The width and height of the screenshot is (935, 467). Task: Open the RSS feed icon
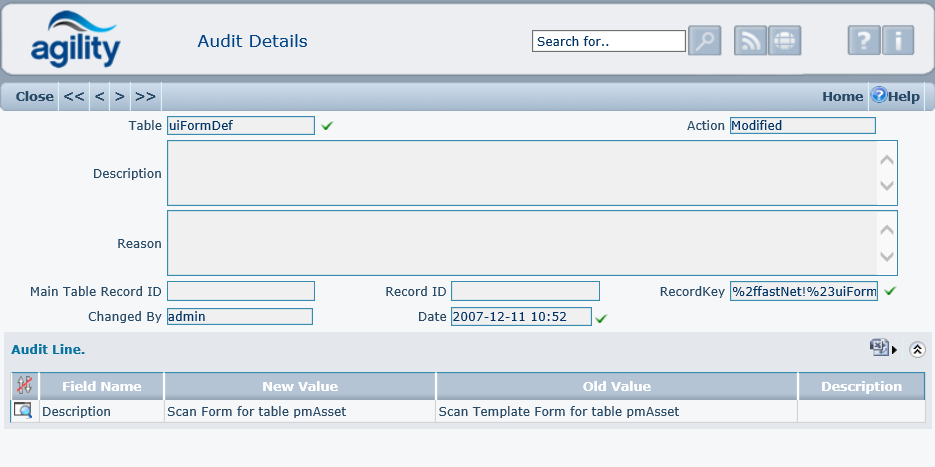pyautogui.click(x=751, y=41)
